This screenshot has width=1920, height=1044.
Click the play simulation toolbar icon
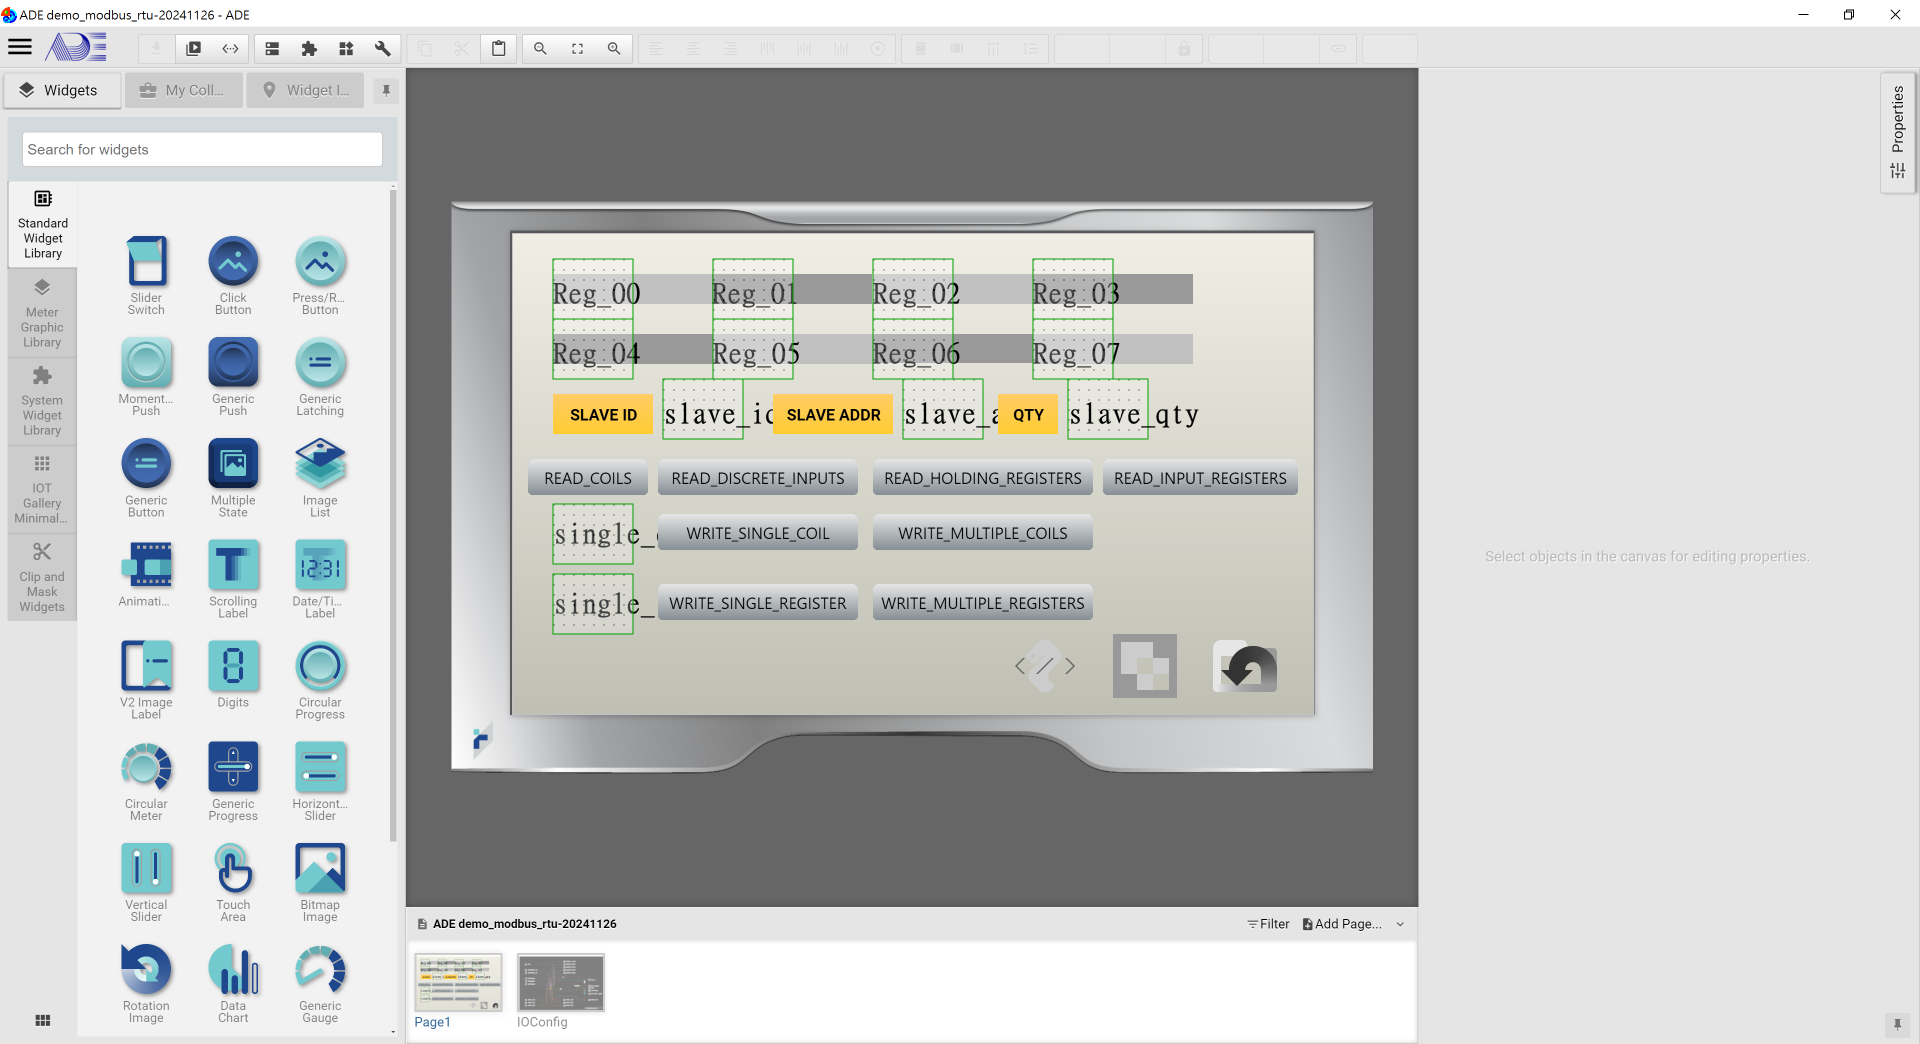click(x=194, y=48)
